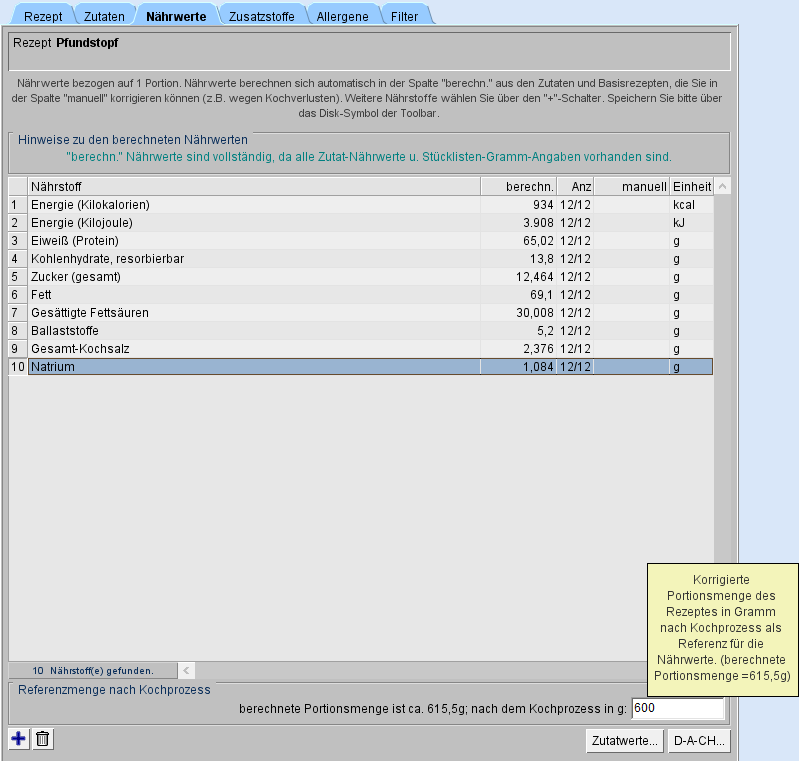Click the horizontal scroll left arrow

[x=187, y=670]
